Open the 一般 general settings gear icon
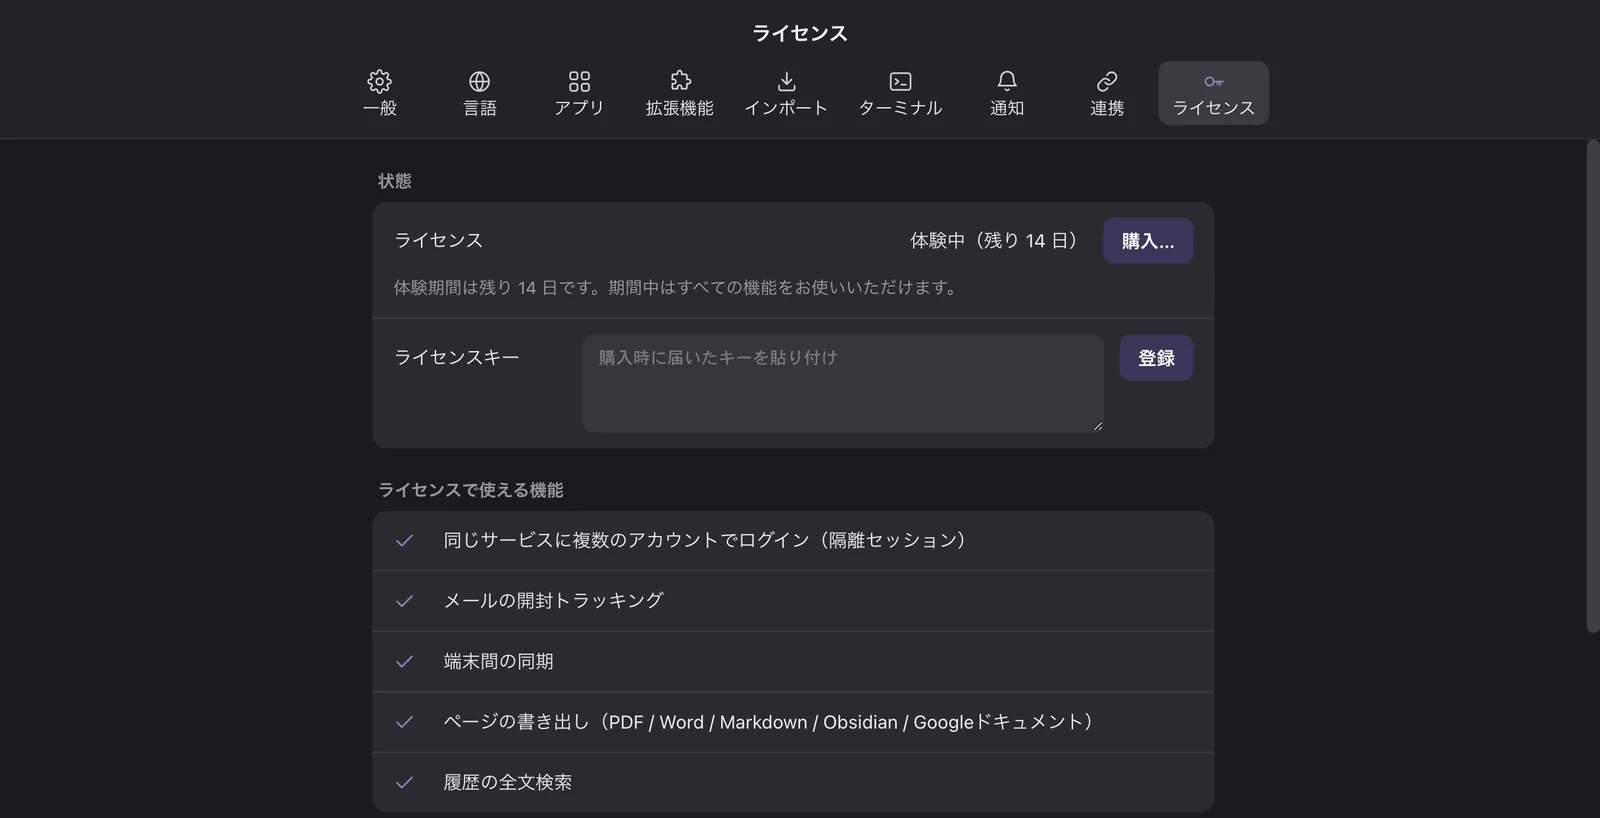This screenshot has height=818, width=1600. click(x=379, y=81)
